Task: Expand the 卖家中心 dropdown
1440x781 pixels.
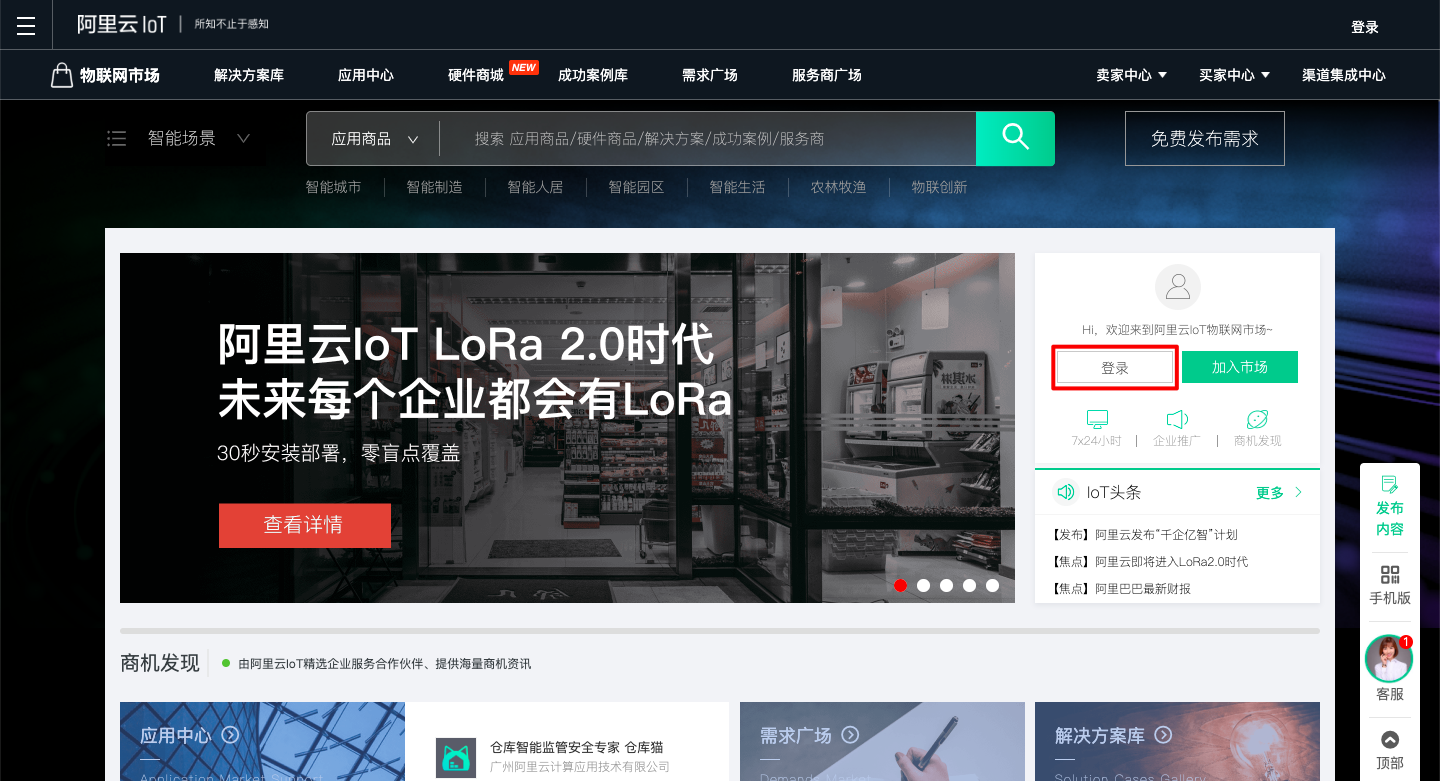Action: pos(1132,75)
